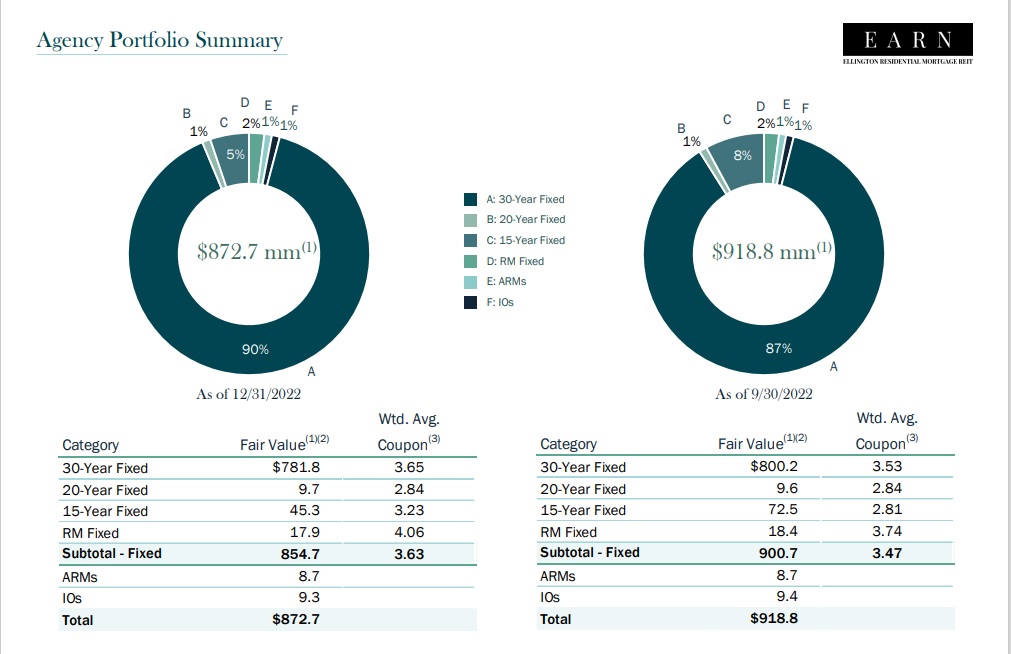The image size is (1011, 654).
Task: Select the 87% segment label in the 9/30/2022 chart
Action: tap(778, 349)
